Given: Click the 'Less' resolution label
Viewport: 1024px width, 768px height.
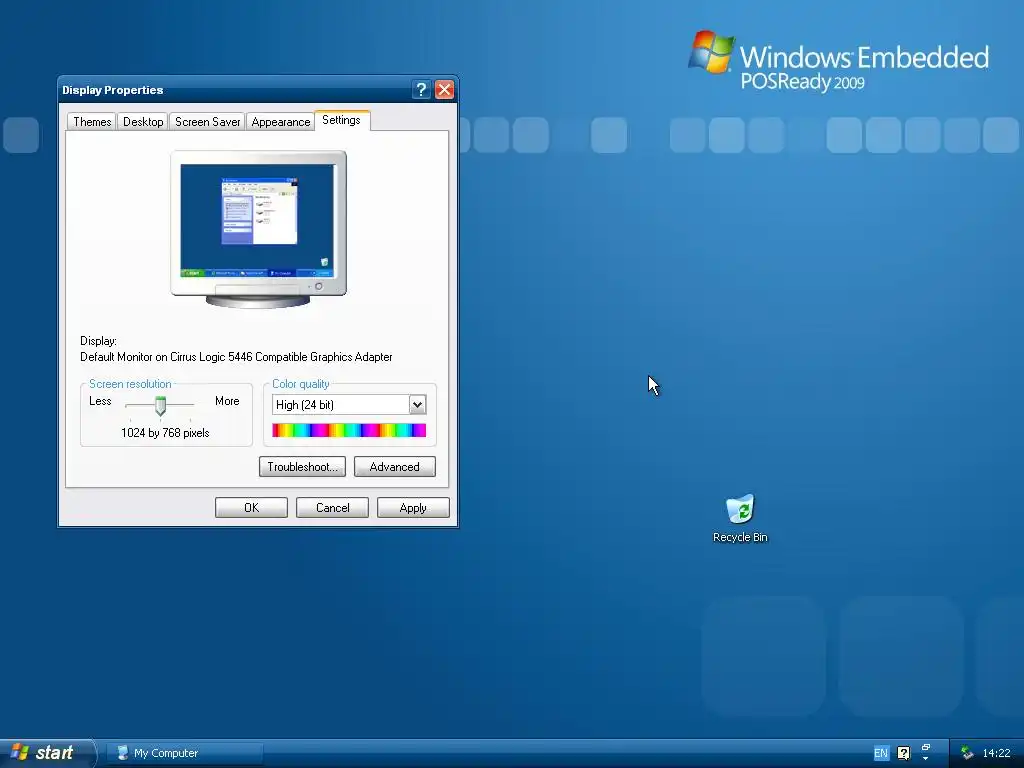Looking at the screenshot, I should tap(100, 401).
